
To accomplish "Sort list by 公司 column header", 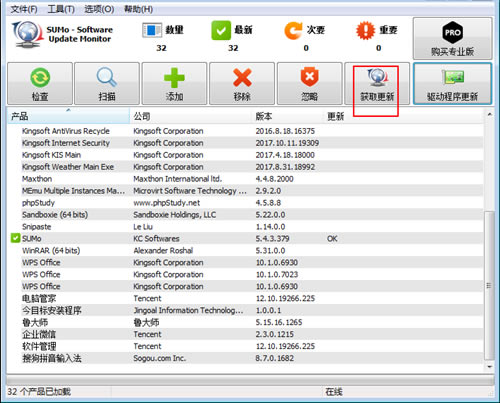I will point(191,116).
